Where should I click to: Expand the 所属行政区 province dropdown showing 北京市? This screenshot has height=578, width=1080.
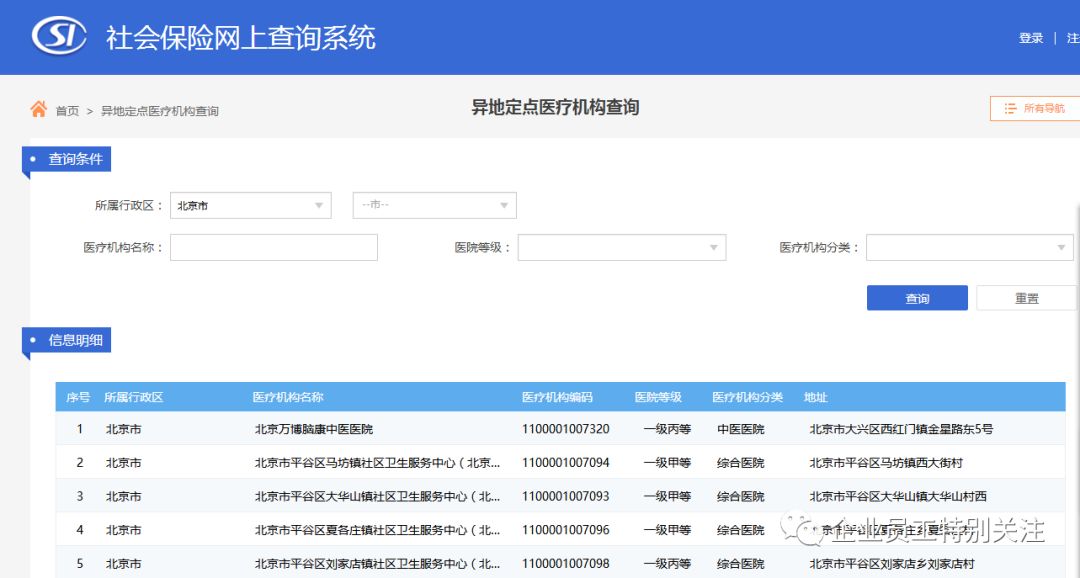click(251, 205)
